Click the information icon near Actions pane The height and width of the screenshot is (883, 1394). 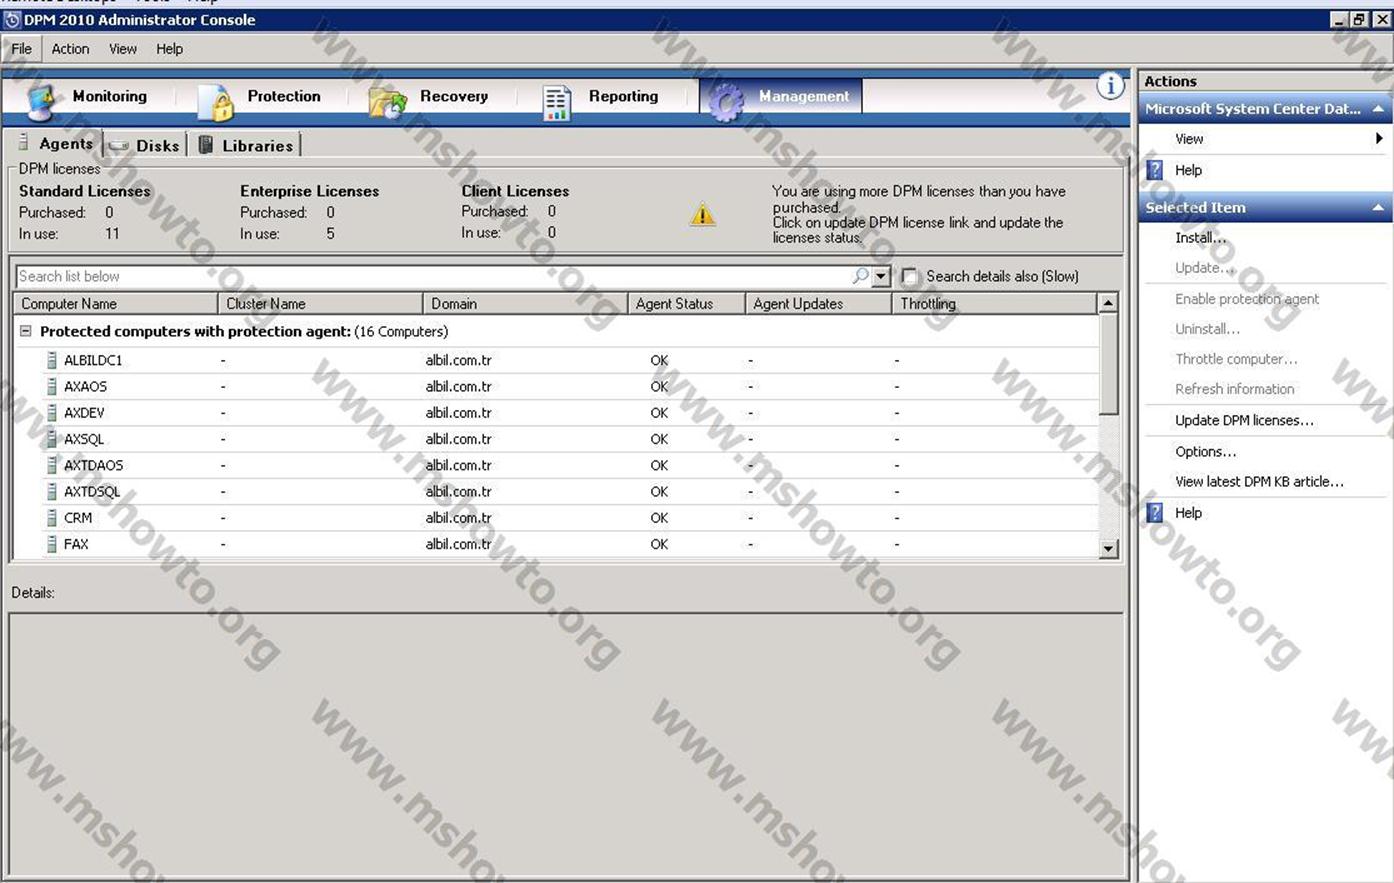click(x=1110, y=86)
